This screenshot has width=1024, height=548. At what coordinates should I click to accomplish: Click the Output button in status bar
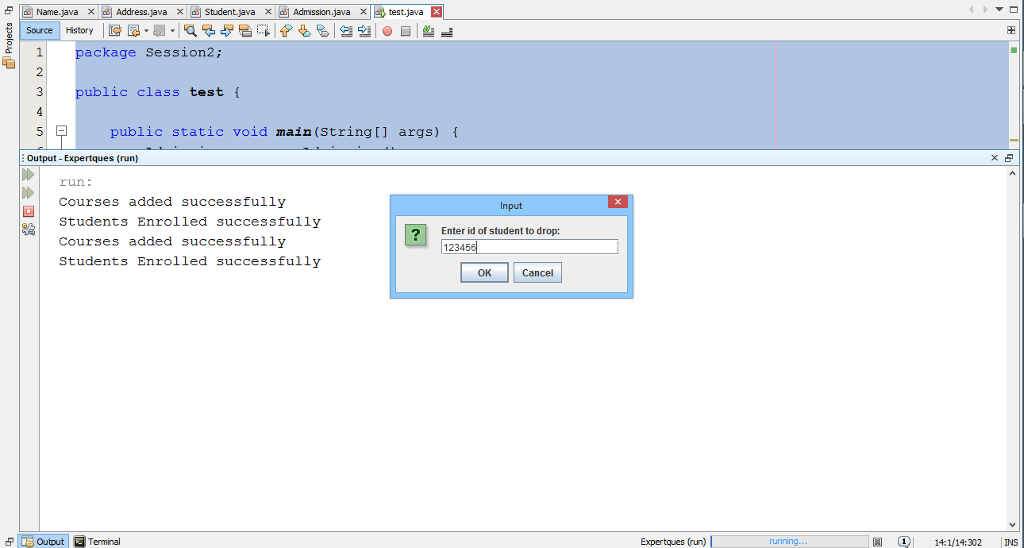44,541
